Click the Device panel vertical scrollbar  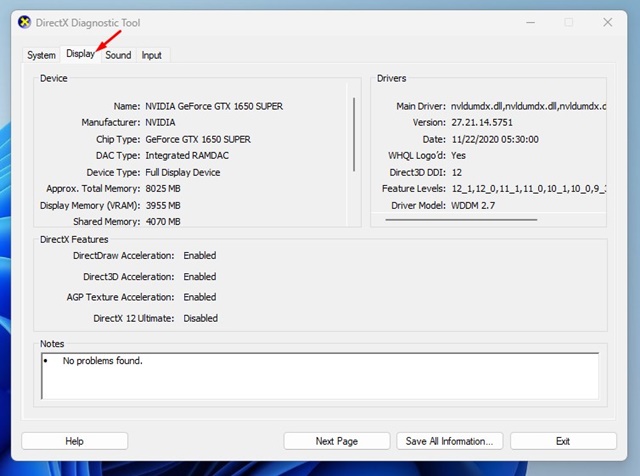pyautogui.click(x=354, y=134)
